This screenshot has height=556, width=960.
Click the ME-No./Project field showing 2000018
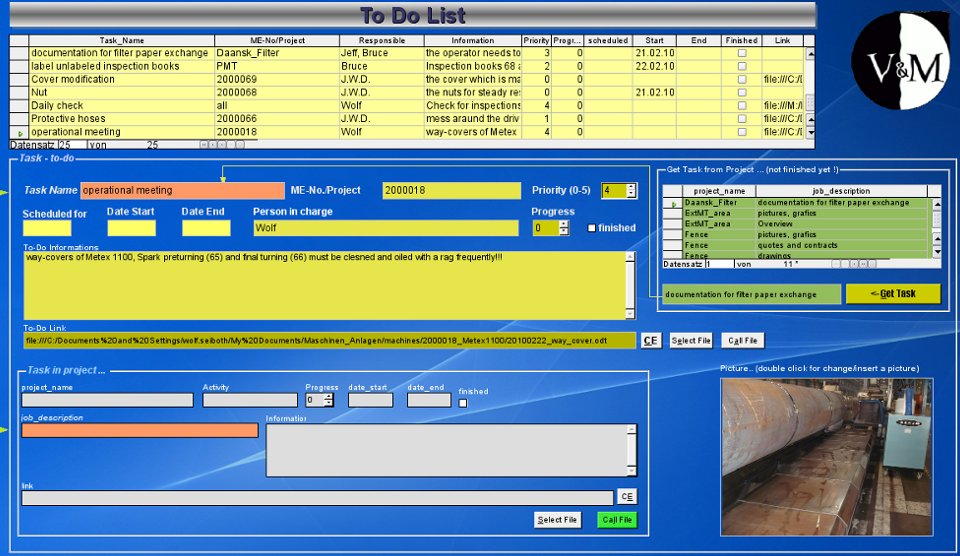tap(451, 190)
